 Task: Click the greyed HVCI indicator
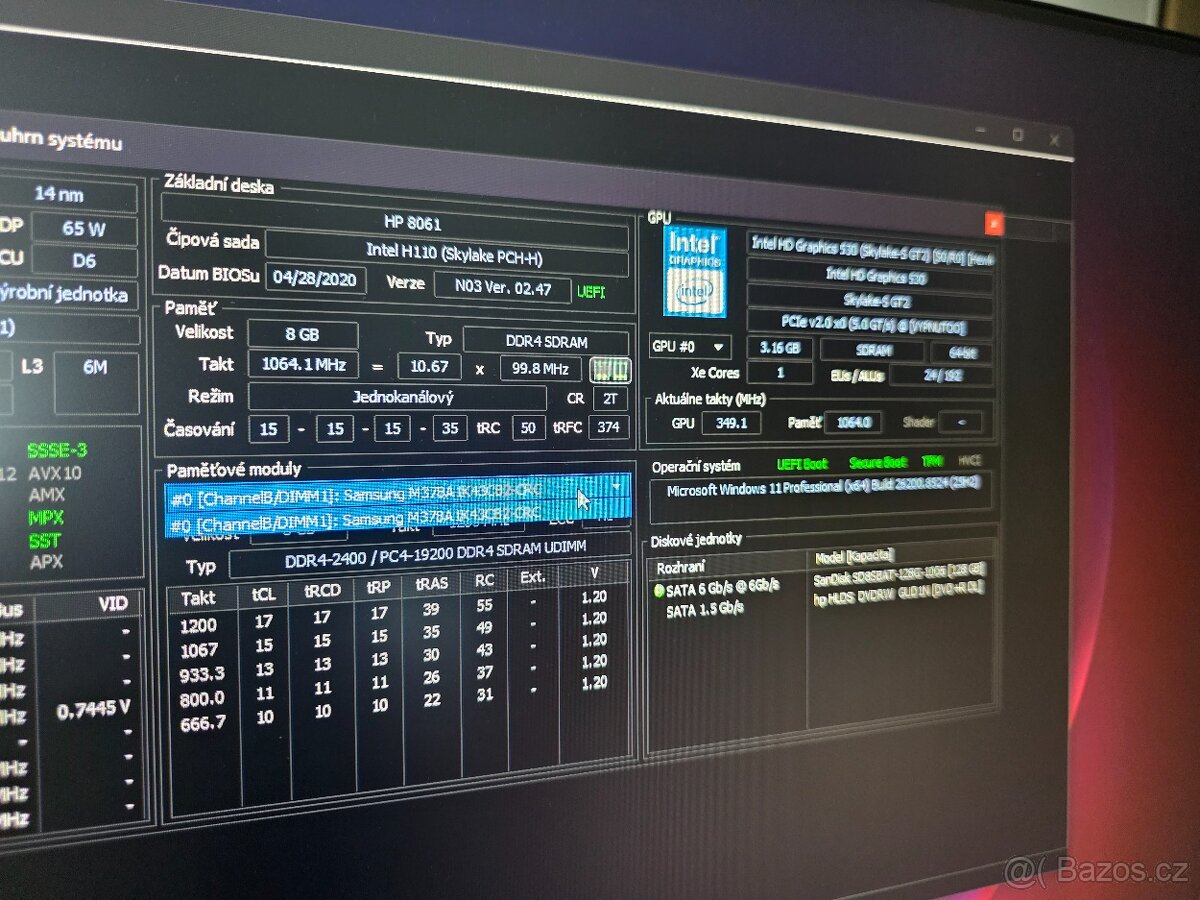970,460
